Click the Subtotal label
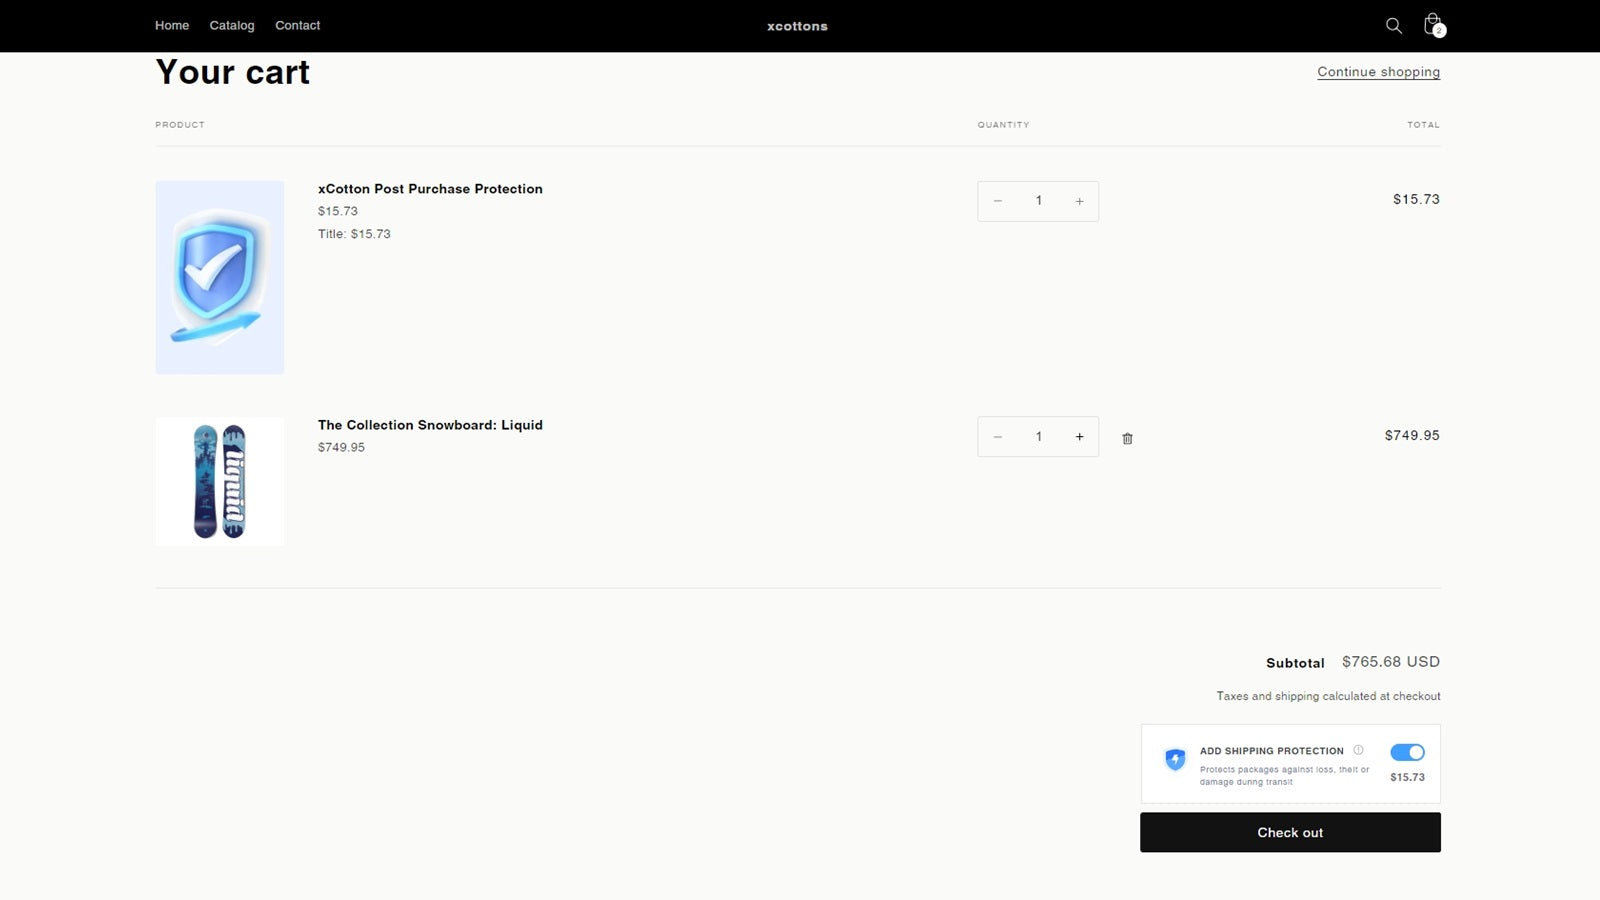The image size is (1600, 900). click(x=1295, y=663)
